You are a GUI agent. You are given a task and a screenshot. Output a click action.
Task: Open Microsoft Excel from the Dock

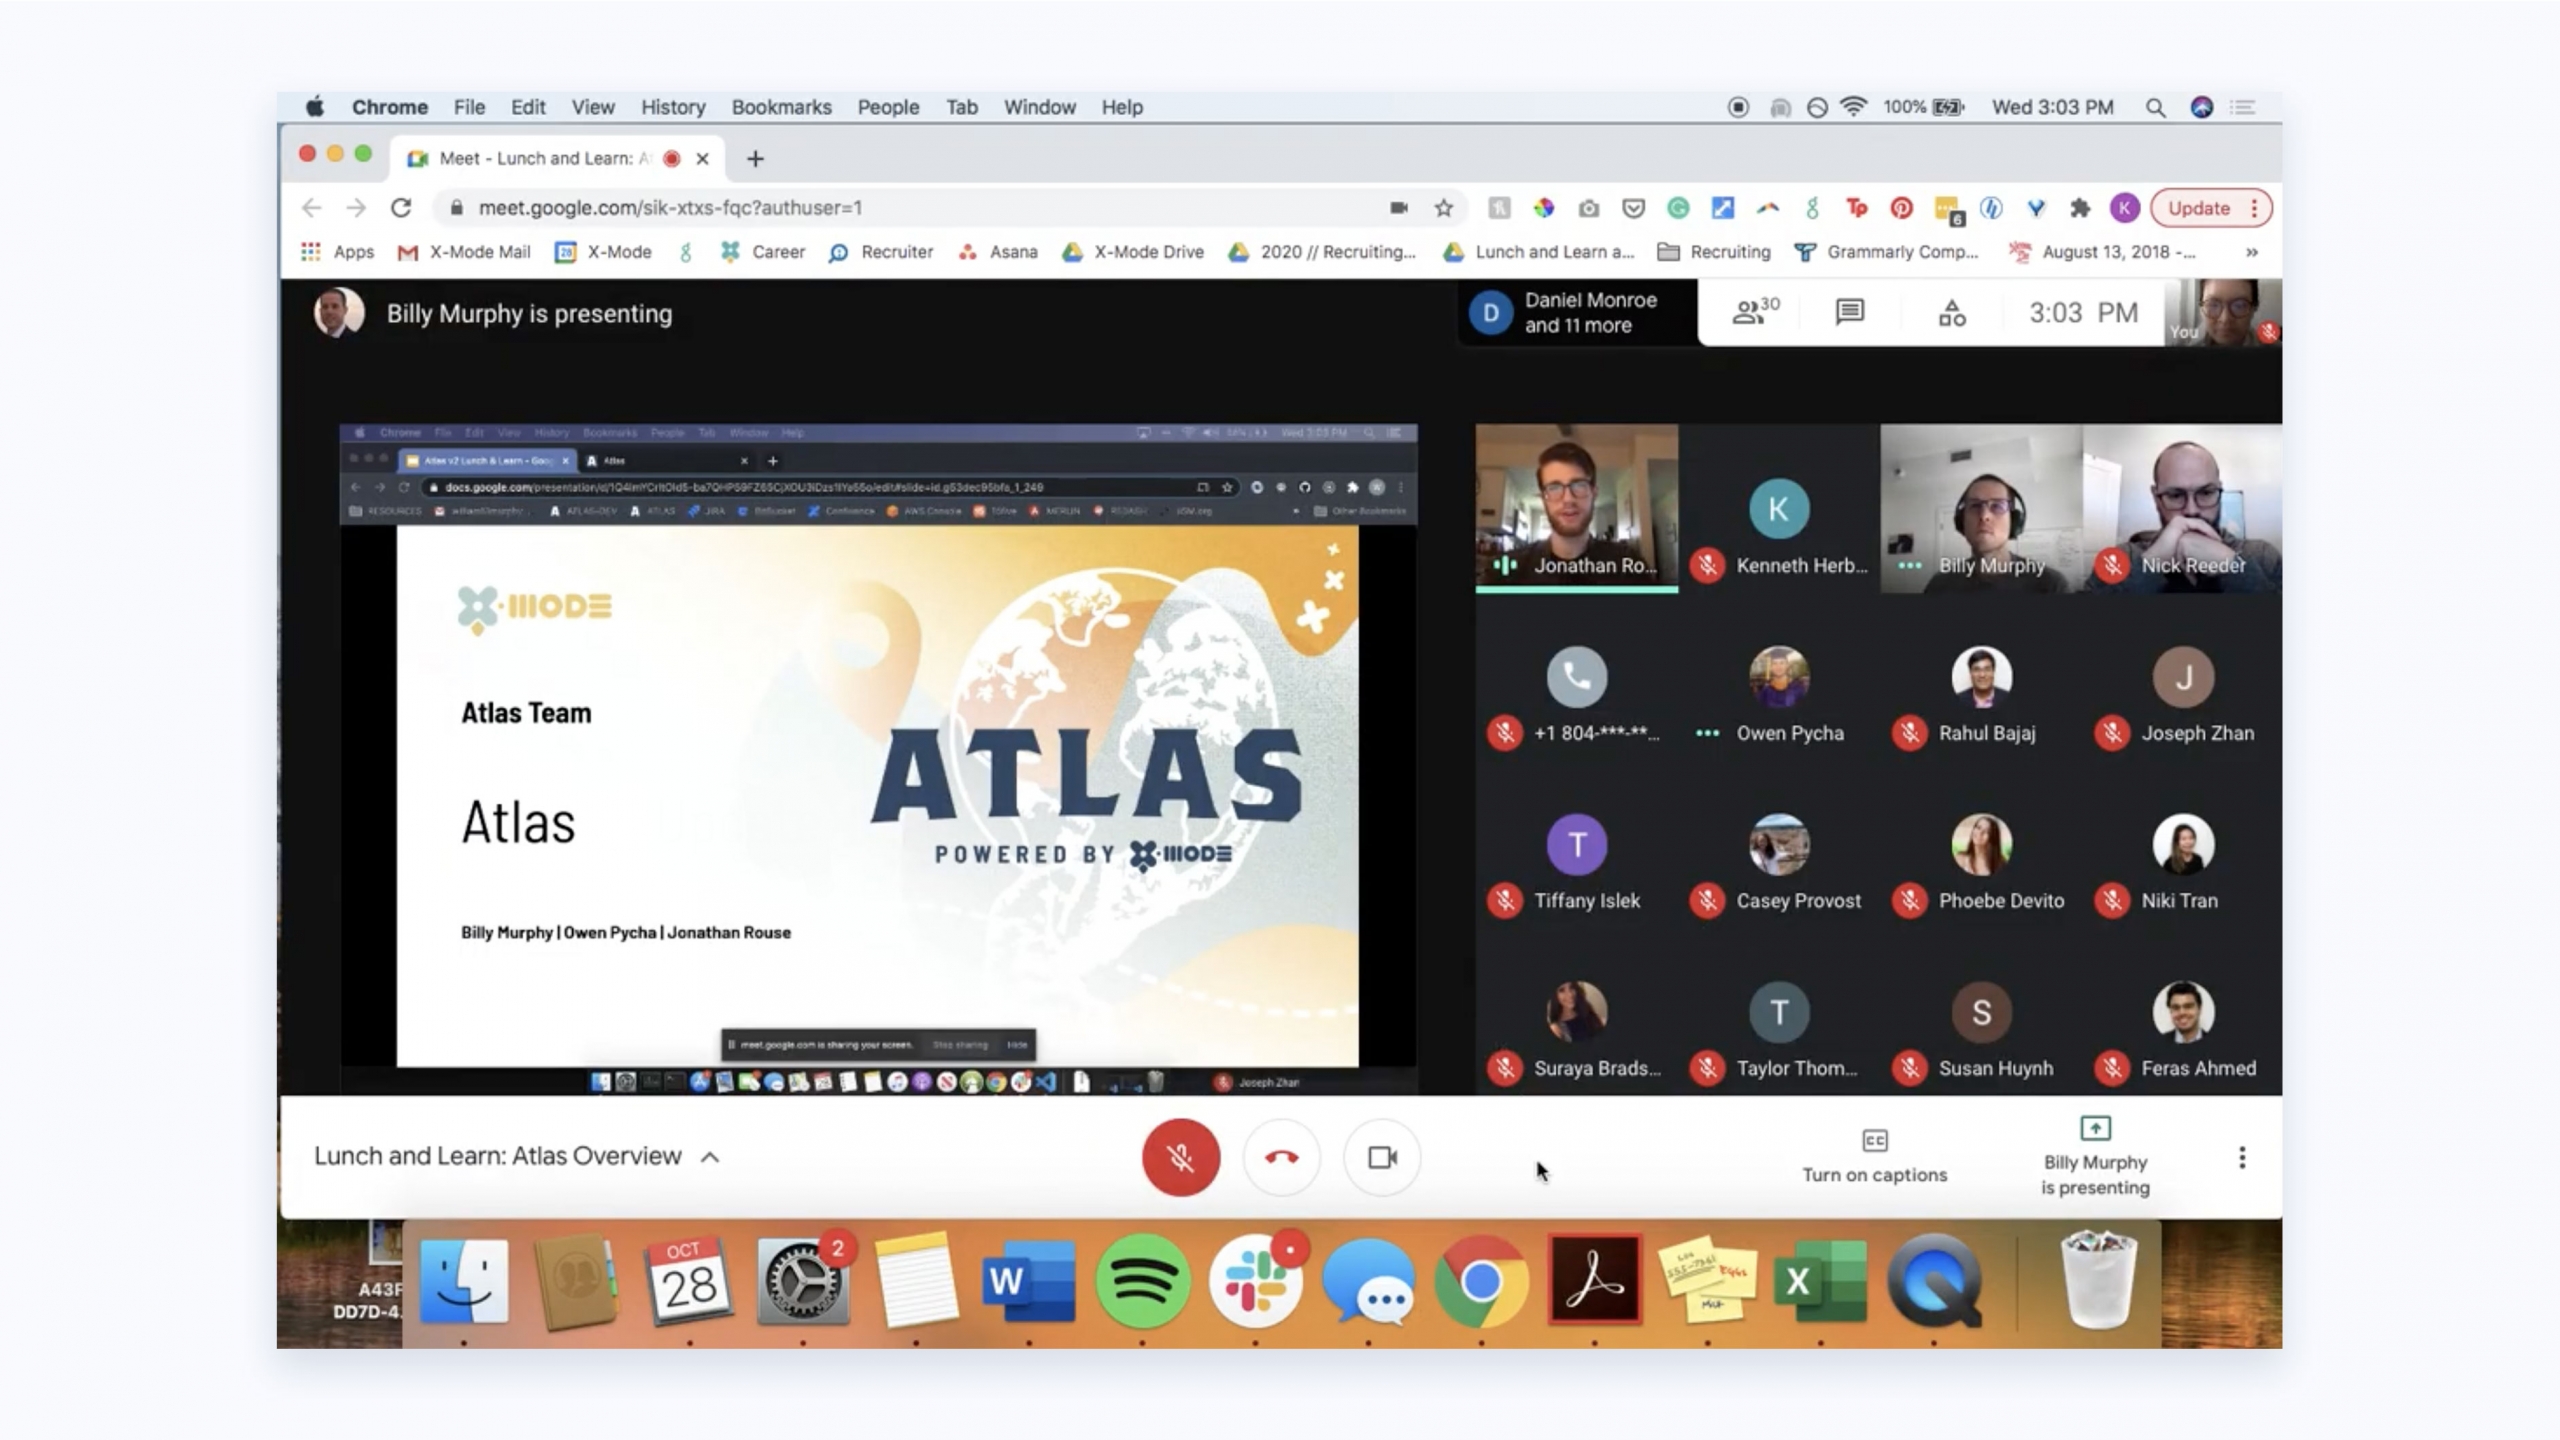point(1820,1281)
